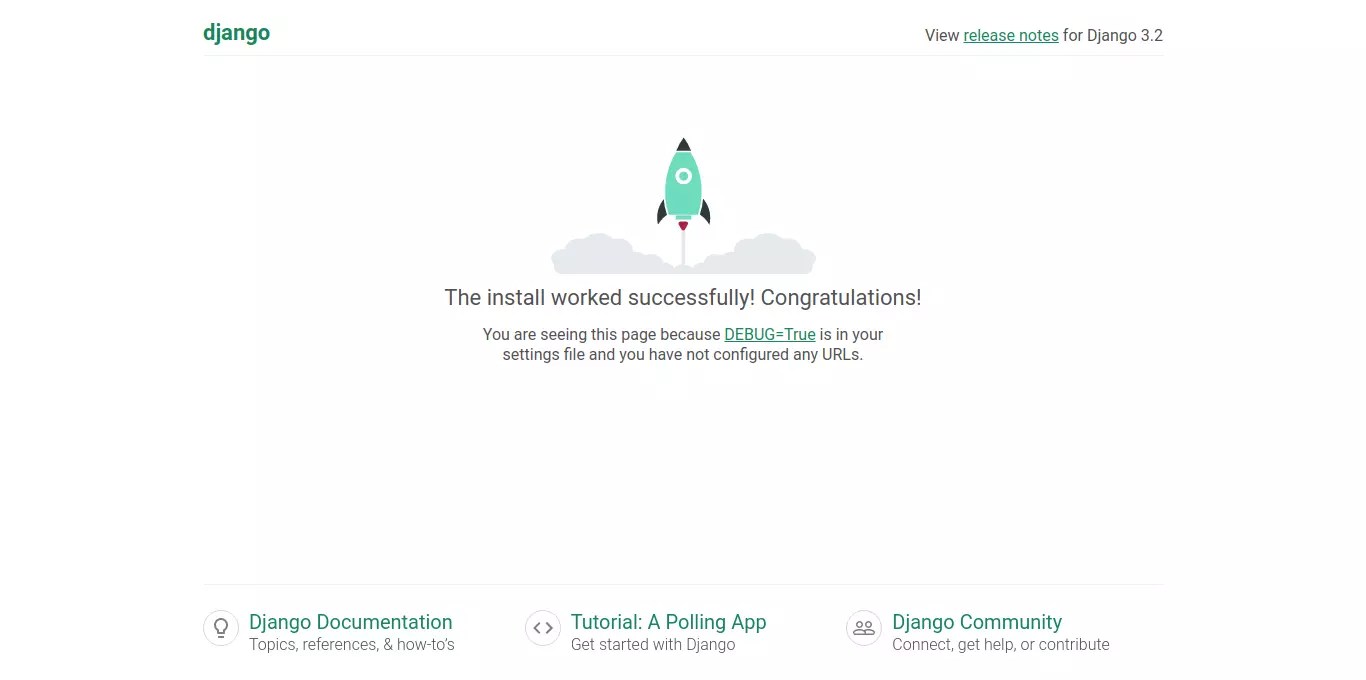1366x680 pixels.
Task: Click the code brackets tutorial icon
Action: coord(543,628)
